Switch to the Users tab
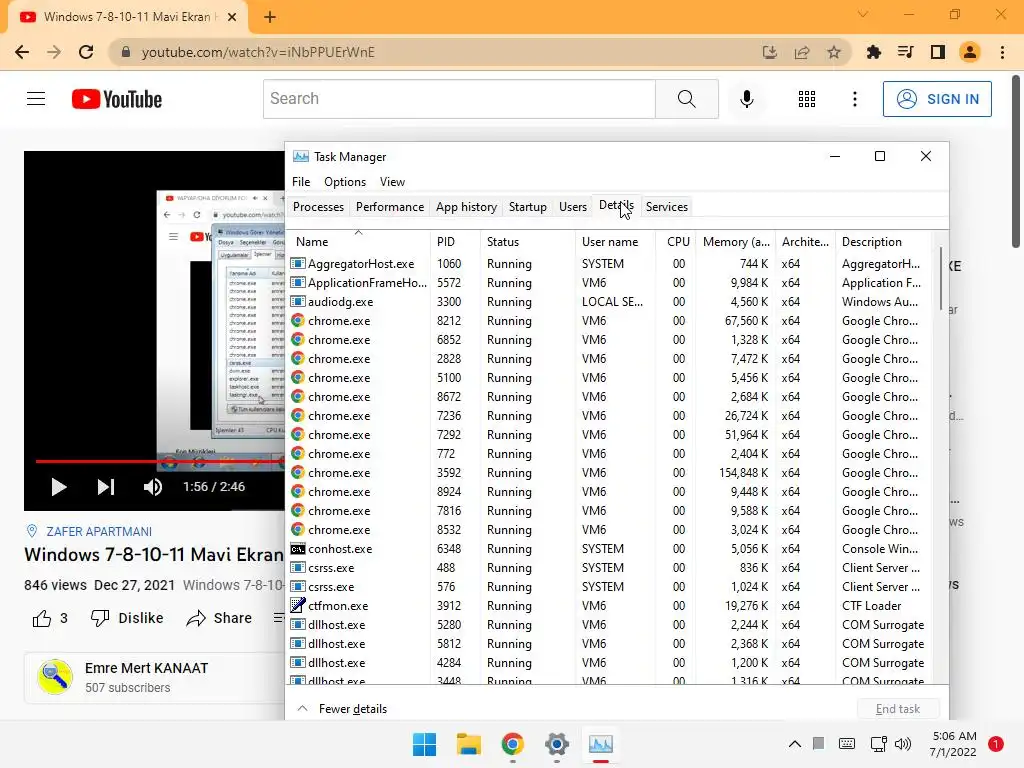 (x=573, y=207)
